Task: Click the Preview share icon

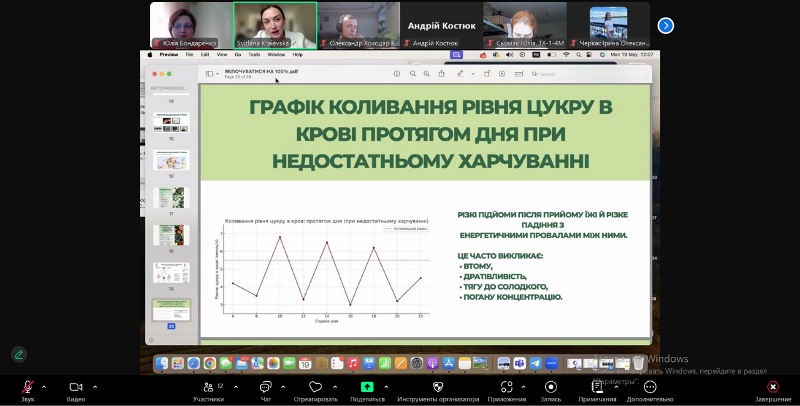Action: coord(441,74)
